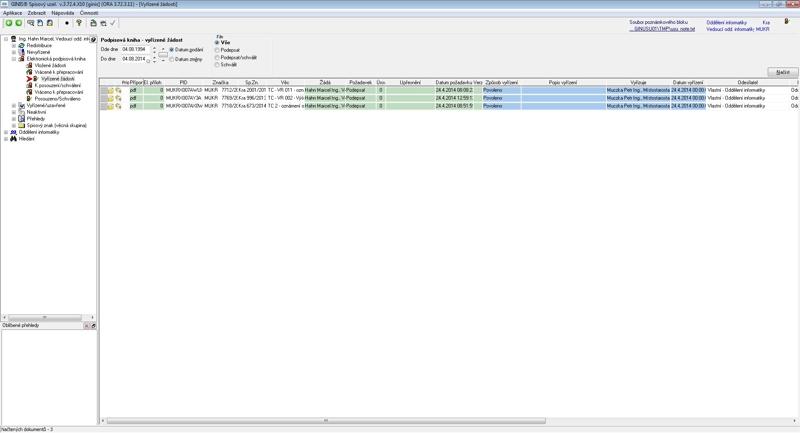Click the red arrow icon beside Vyřízené žádosti
800x433 pixels.
coord(30,78)
